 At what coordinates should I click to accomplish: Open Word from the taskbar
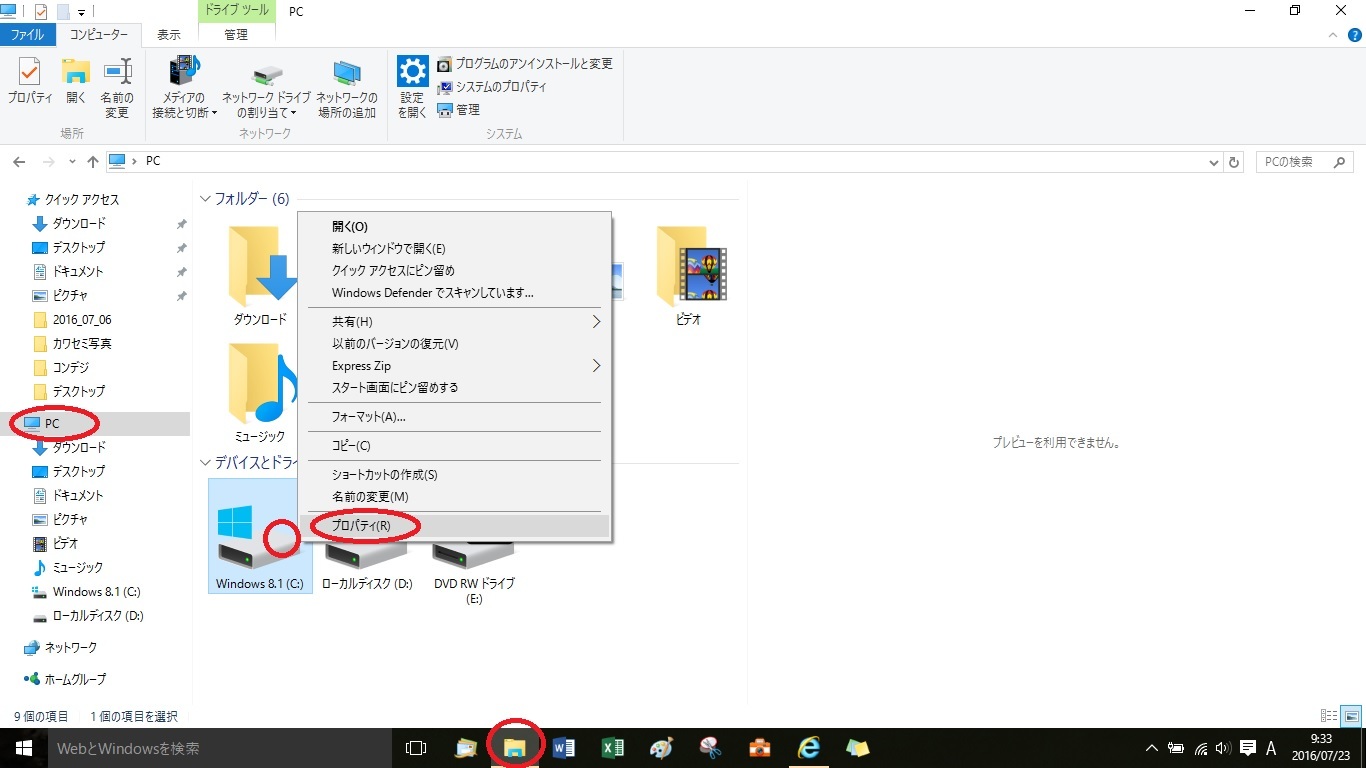(x=563, y=748)
